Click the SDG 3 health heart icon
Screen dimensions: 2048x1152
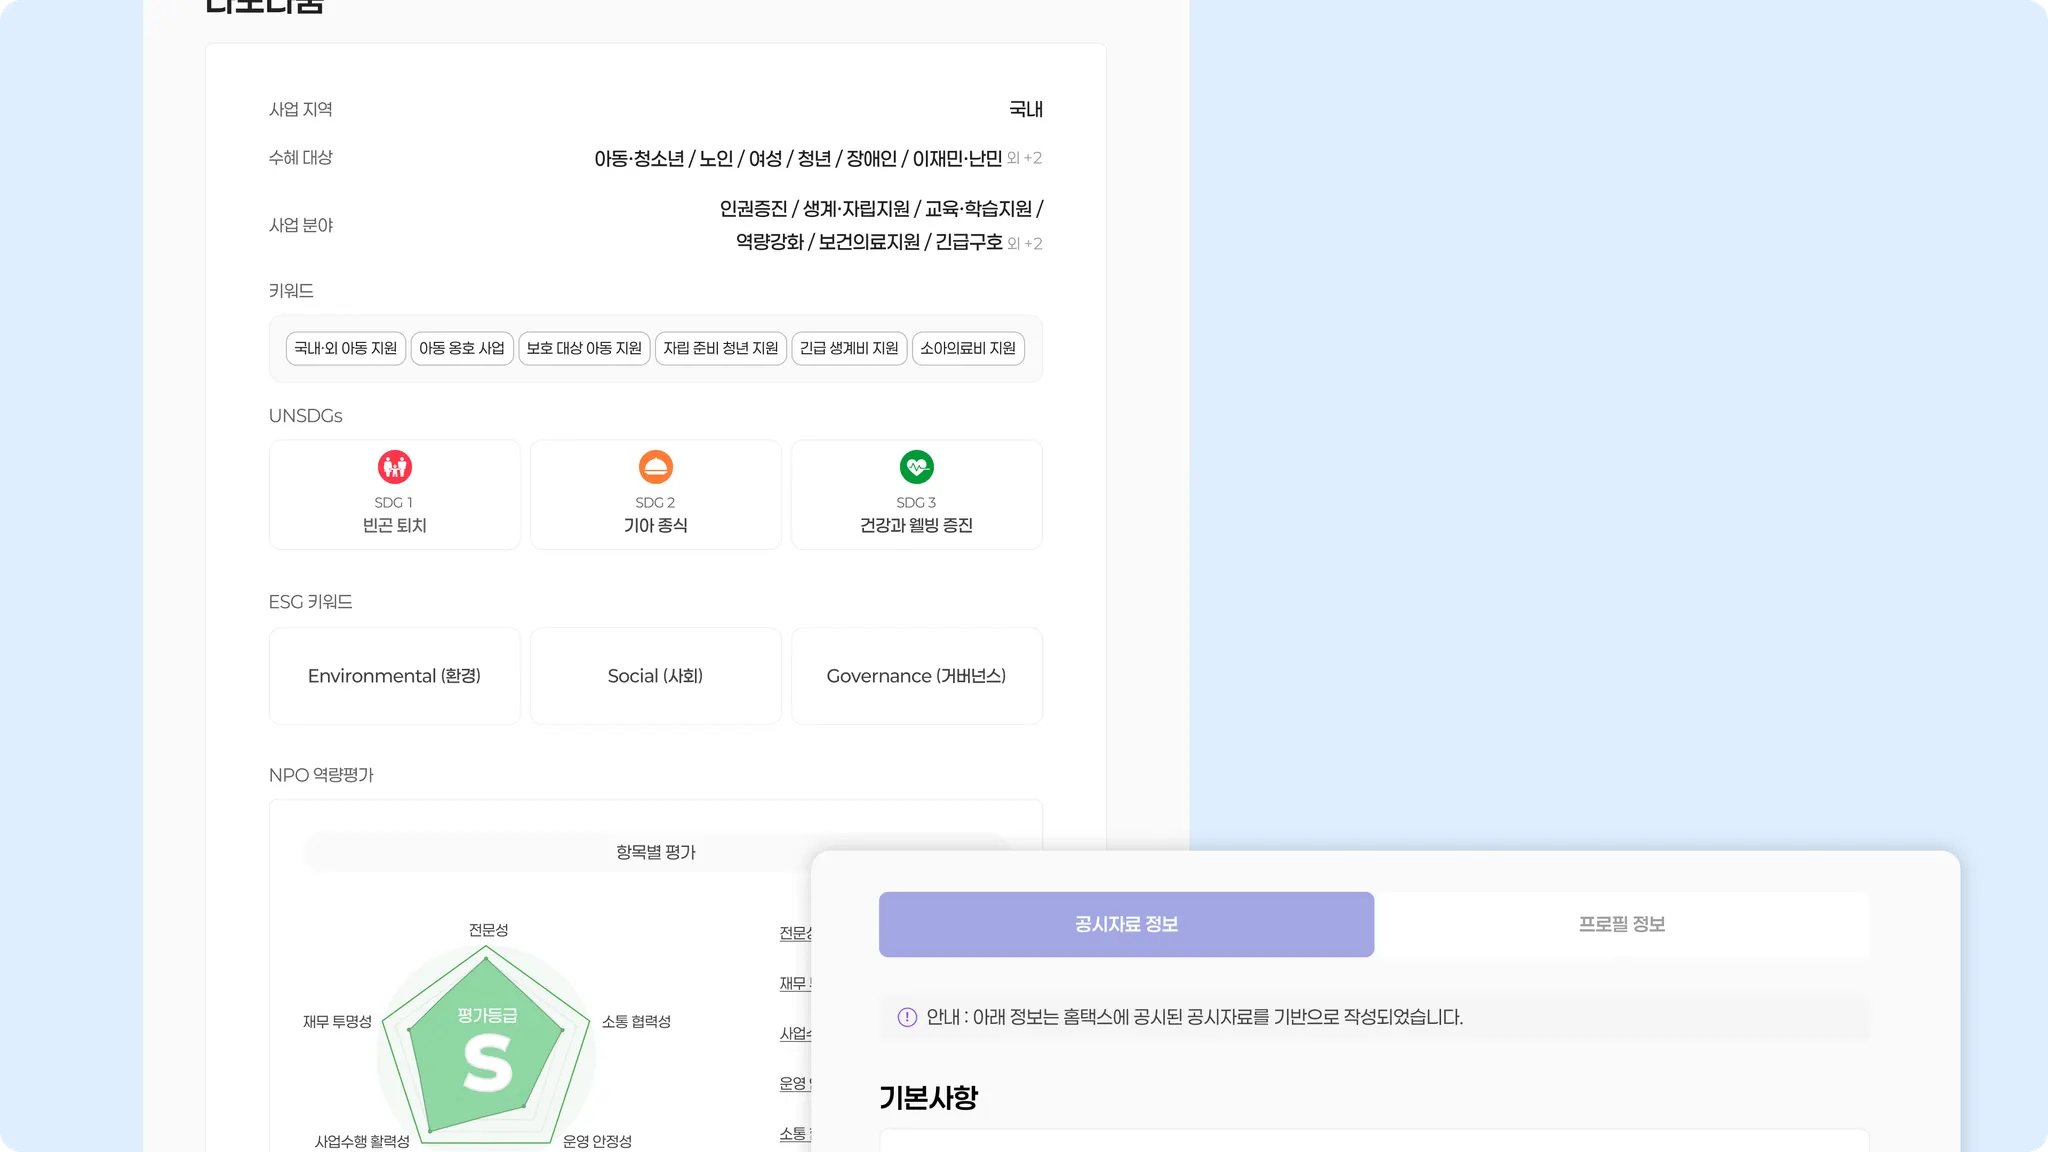(917, 467)
